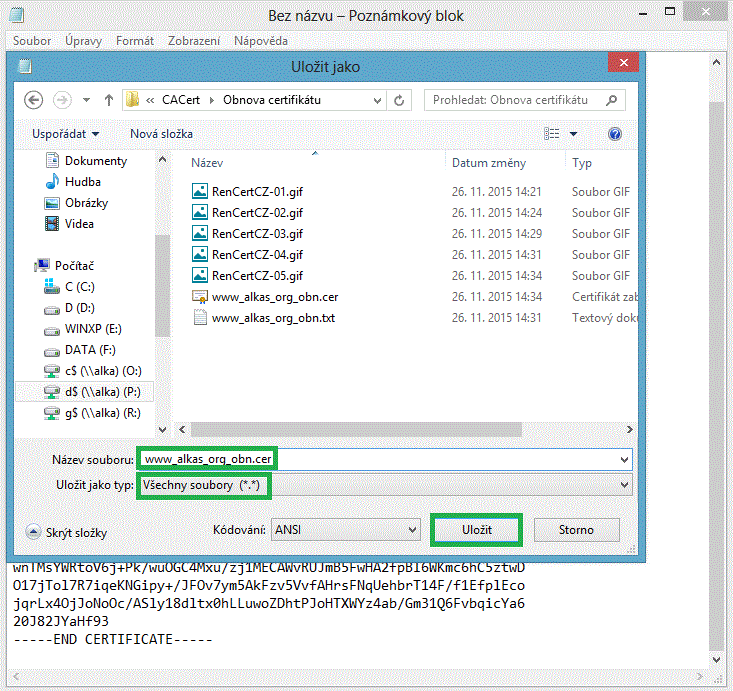Select the Hudba library icon
This screenshot has width=733, height=691.
[52, 182]
